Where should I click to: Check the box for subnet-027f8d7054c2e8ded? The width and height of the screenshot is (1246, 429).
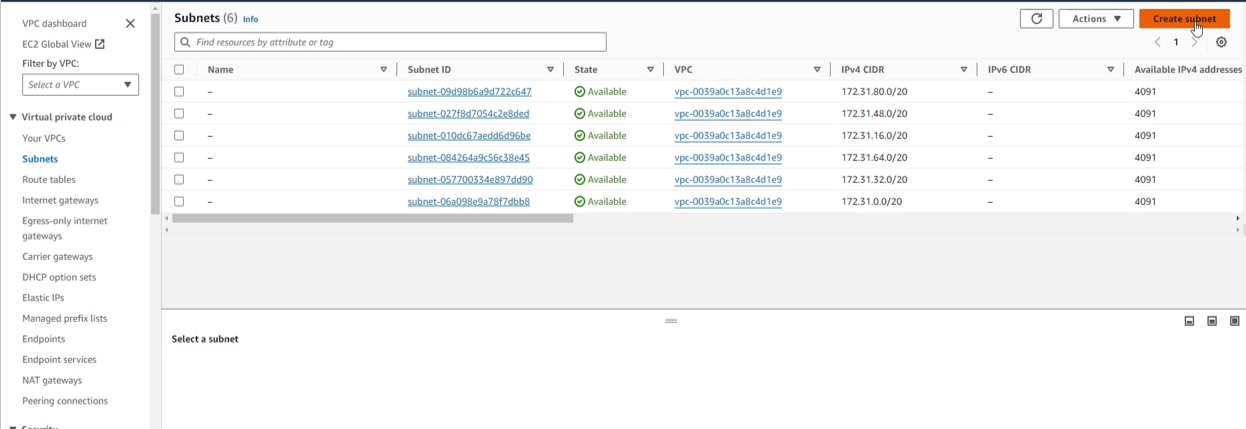click(179, 114)
